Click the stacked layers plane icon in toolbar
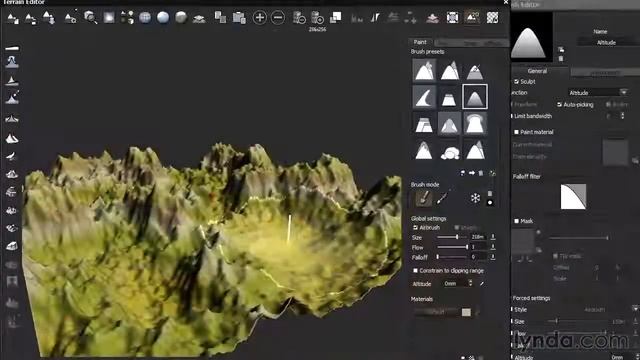 (x=199, y=18)
